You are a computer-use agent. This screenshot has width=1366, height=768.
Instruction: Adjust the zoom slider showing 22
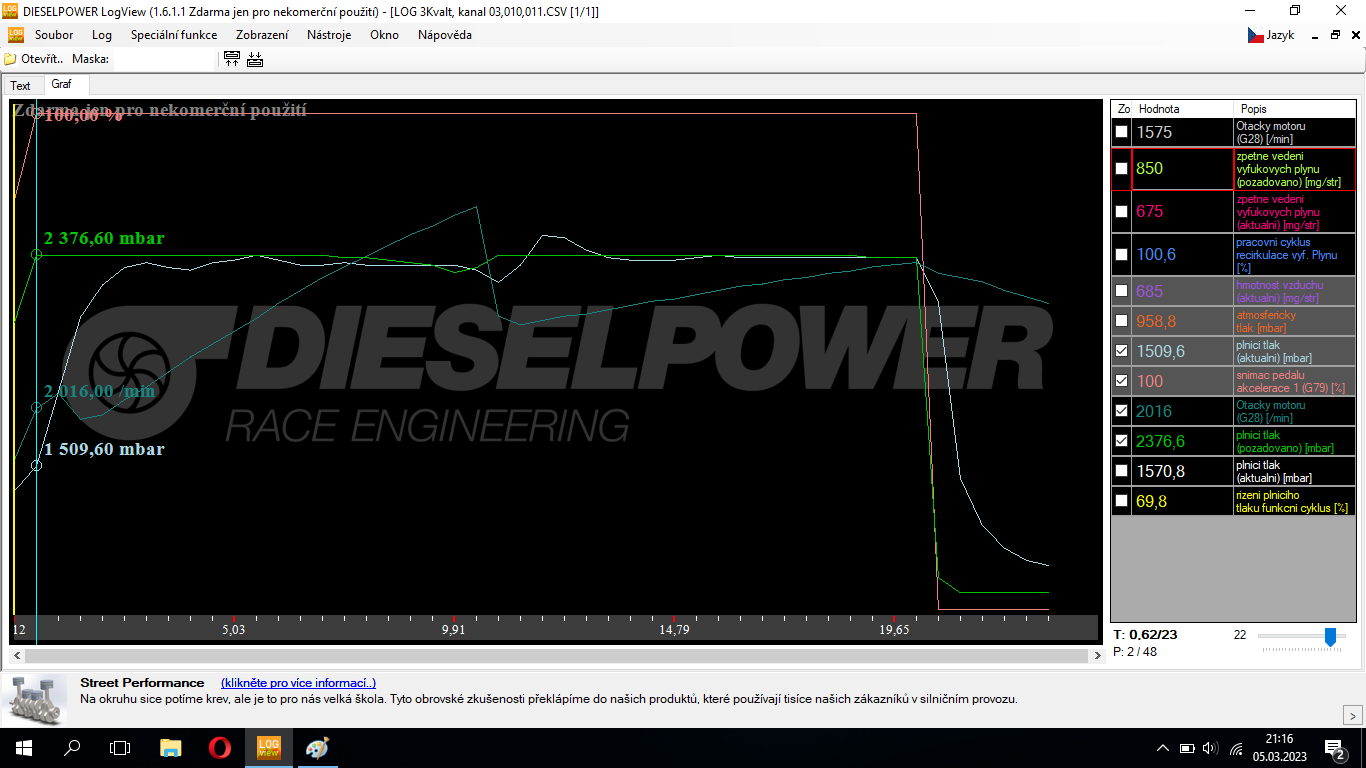point(1330,637)
